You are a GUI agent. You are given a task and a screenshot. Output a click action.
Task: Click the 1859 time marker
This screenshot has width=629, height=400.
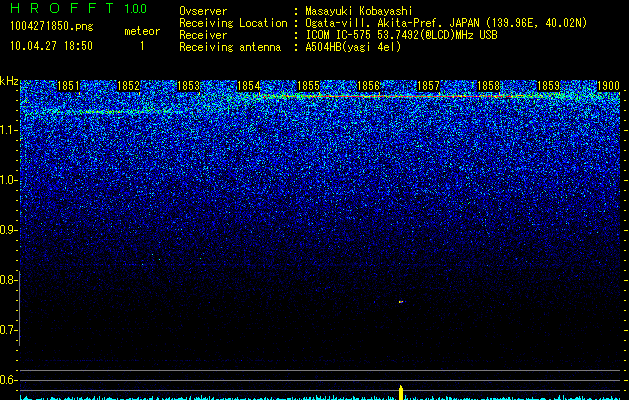click(548, 86)
